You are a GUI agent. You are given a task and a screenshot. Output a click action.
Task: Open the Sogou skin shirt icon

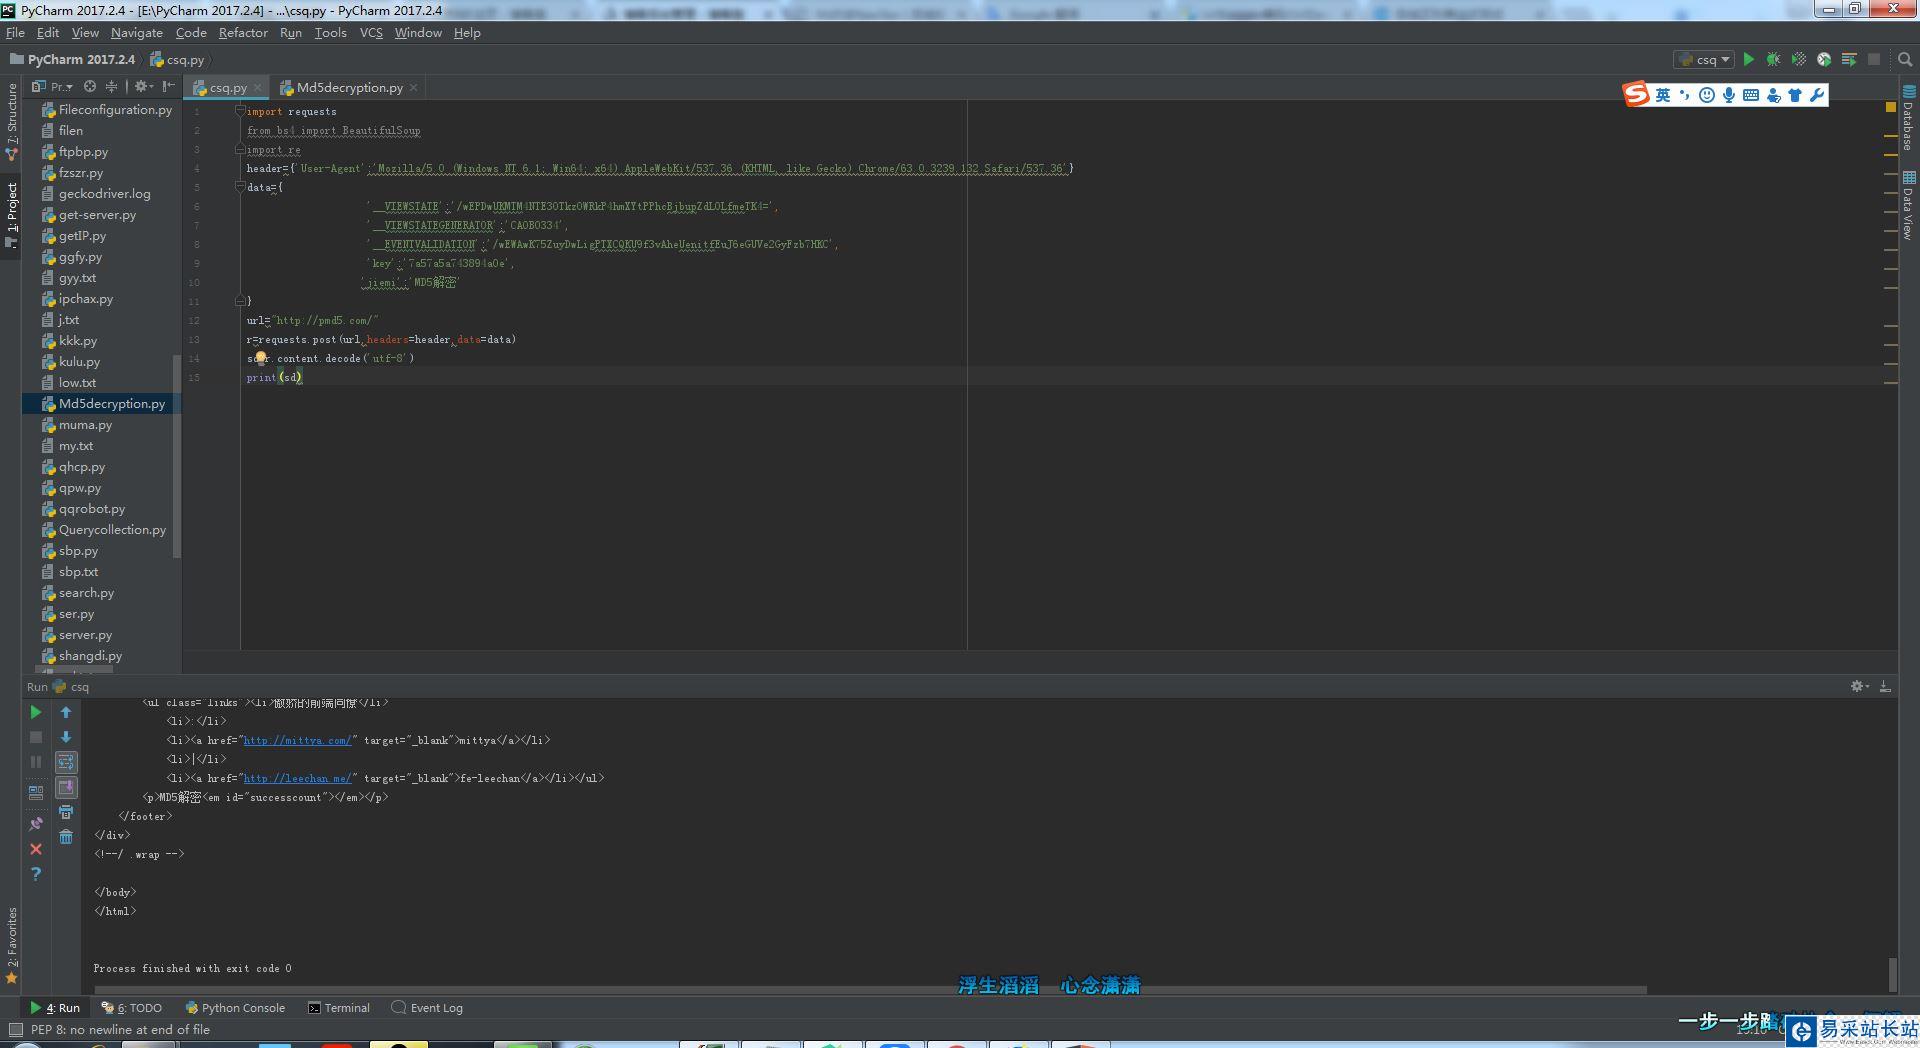(x=1795, y=95)
